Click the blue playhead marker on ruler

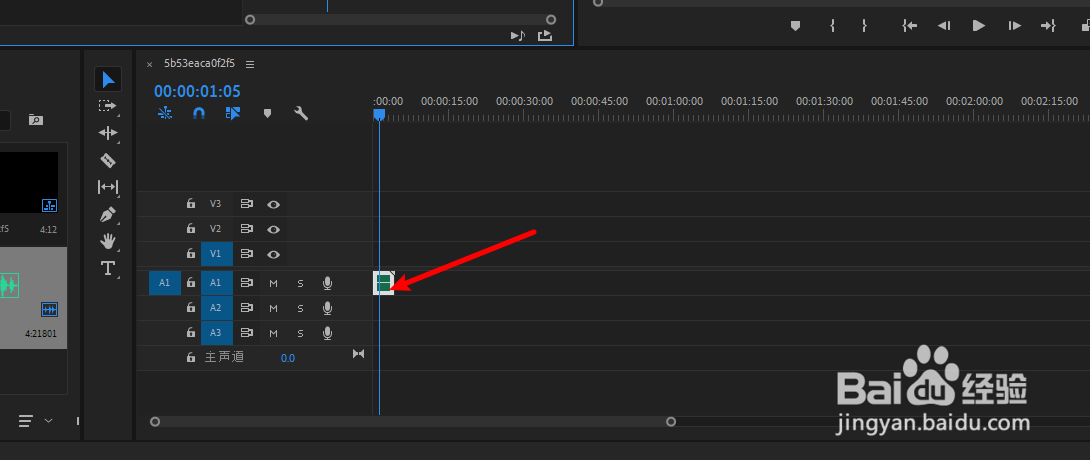point(379,114)
